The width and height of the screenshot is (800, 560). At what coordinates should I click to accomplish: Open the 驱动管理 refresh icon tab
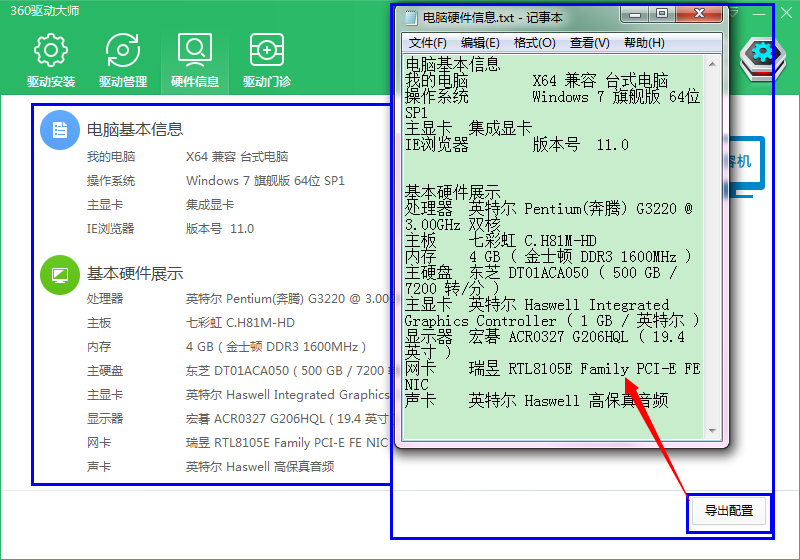click(x=123, y=60)
